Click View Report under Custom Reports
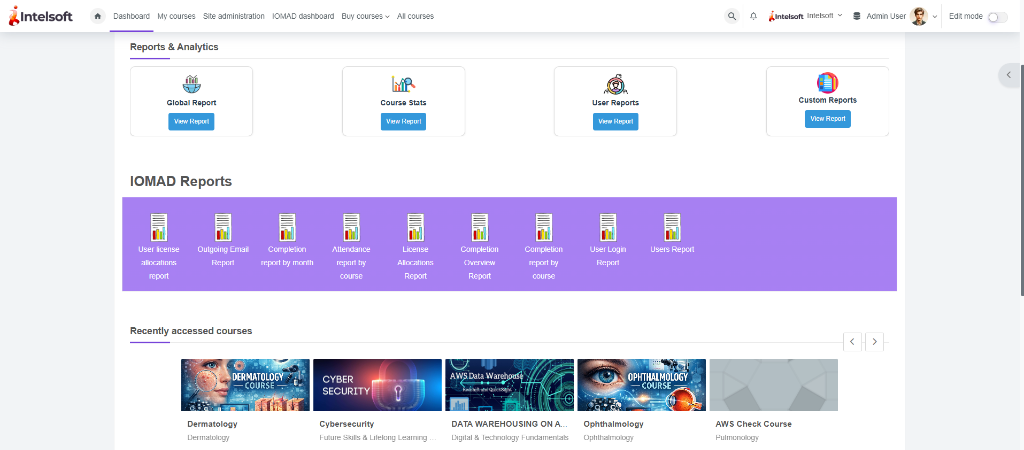Viewport: 1024px width, 450px height. 827,119
